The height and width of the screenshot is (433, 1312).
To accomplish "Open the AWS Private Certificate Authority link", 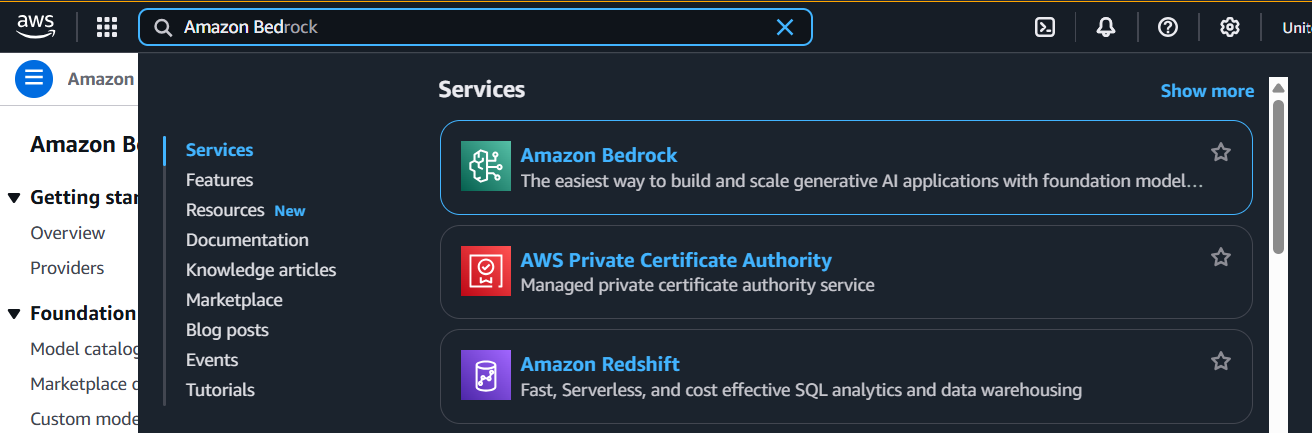I will tap(676, 260).
